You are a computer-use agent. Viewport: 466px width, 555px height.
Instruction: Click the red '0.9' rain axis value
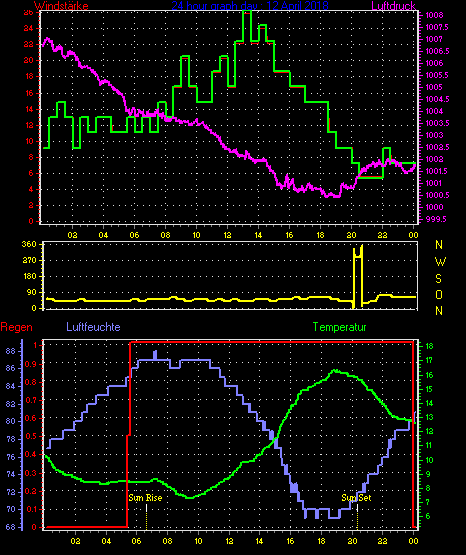30,364
